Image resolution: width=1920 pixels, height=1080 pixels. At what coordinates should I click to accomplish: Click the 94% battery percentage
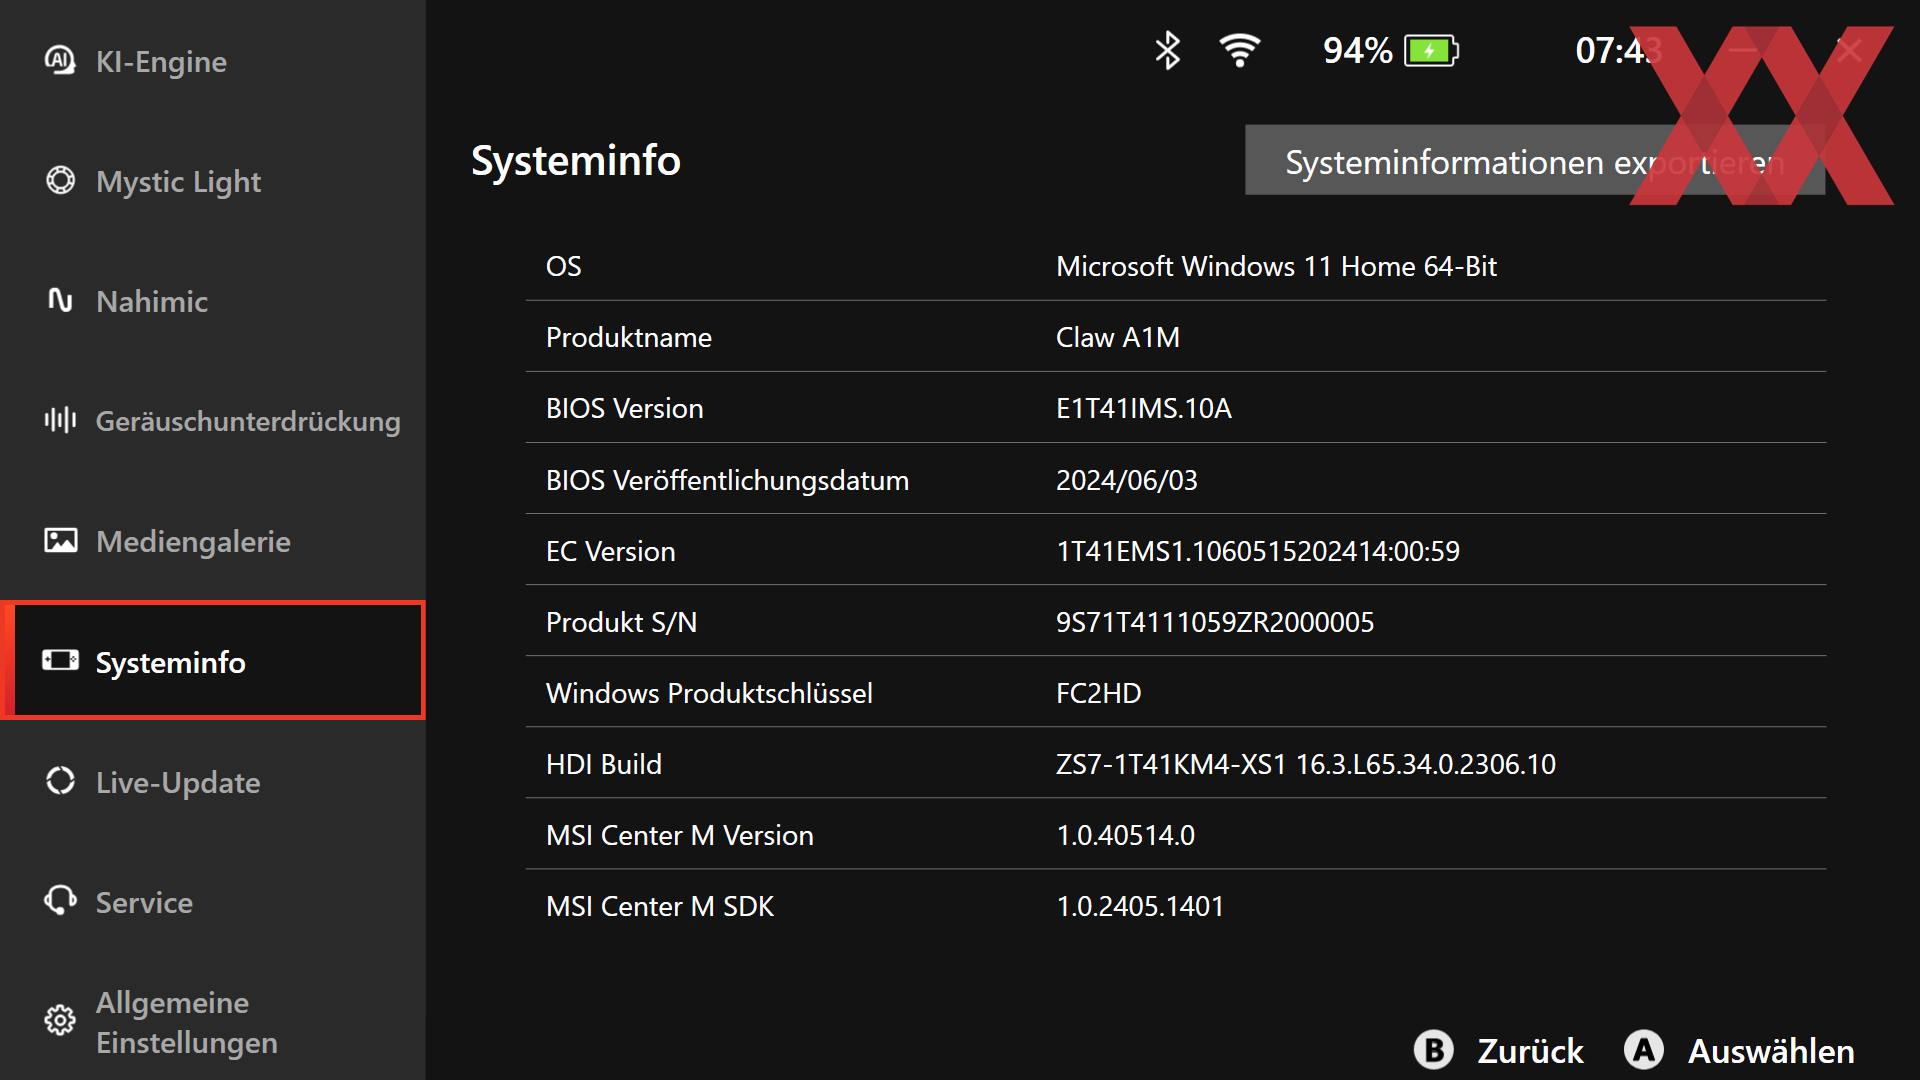(x=1357, y=50)
